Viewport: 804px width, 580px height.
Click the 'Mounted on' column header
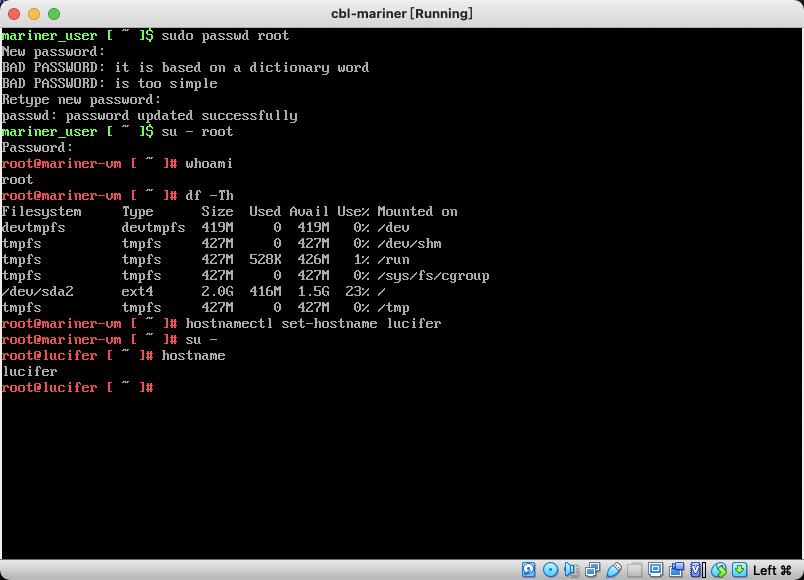tap(417, 211)
